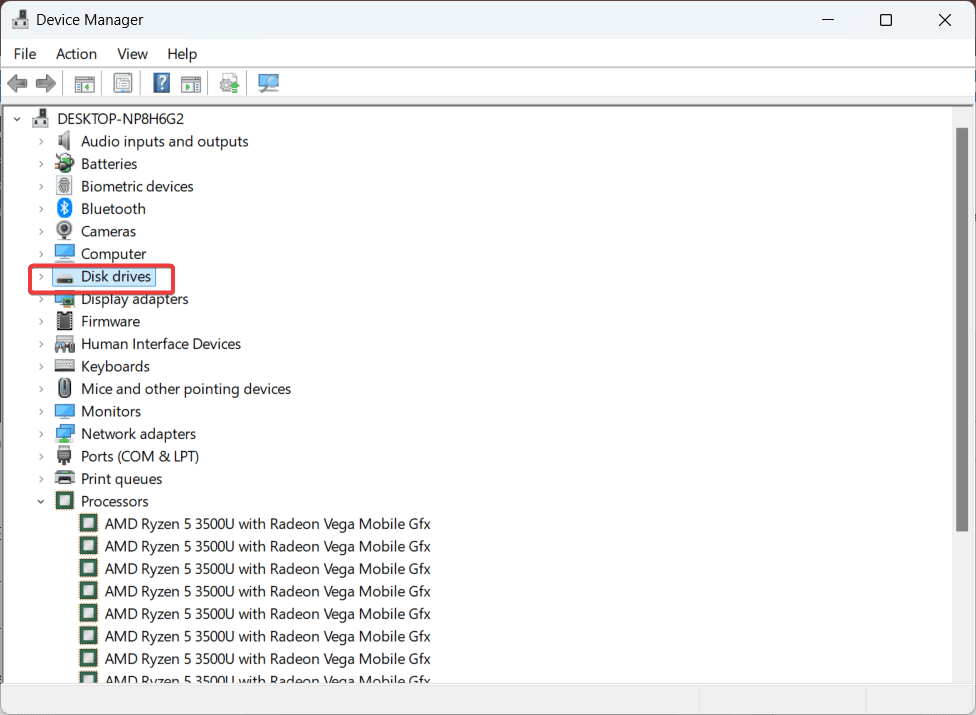Select the Biometric devices label
The image size is (976, 715).
pos(137,186)
